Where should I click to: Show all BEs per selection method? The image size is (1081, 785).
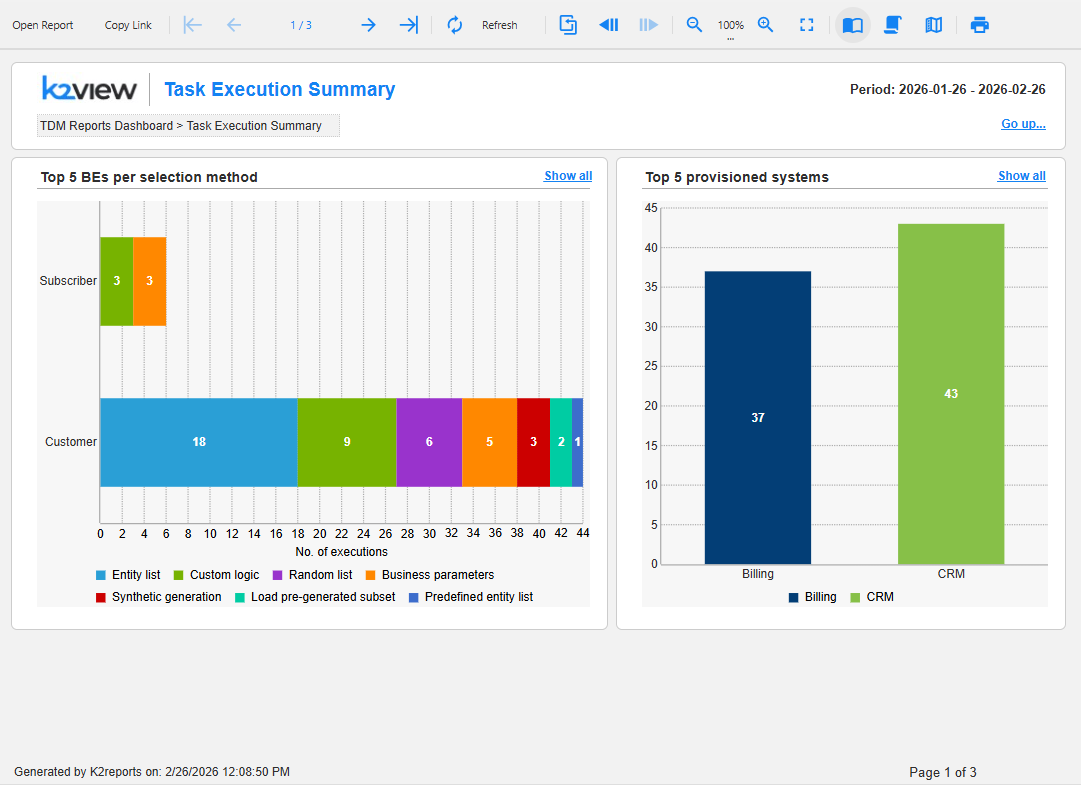pos(567,176)
